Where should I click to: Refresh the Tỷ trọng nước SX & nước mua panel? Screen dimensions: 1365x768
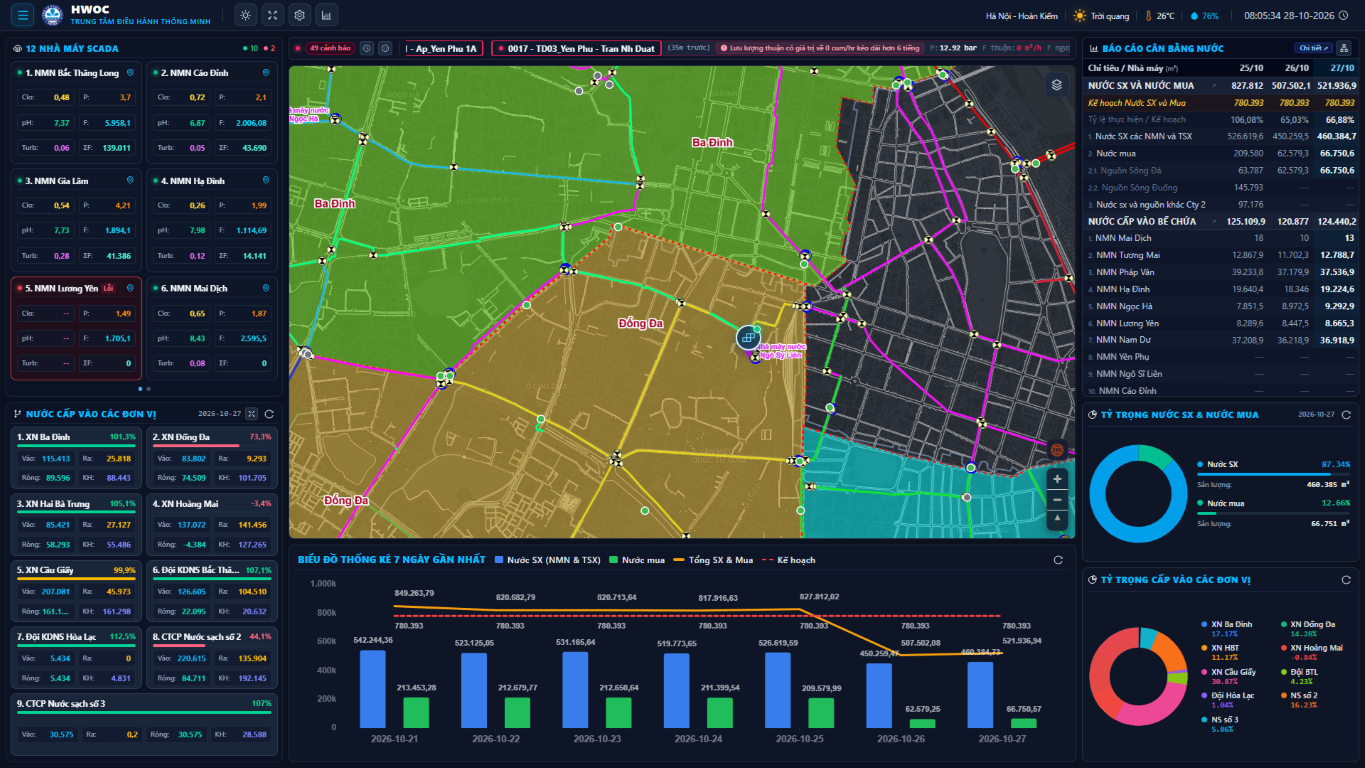tap(1346, 414)
